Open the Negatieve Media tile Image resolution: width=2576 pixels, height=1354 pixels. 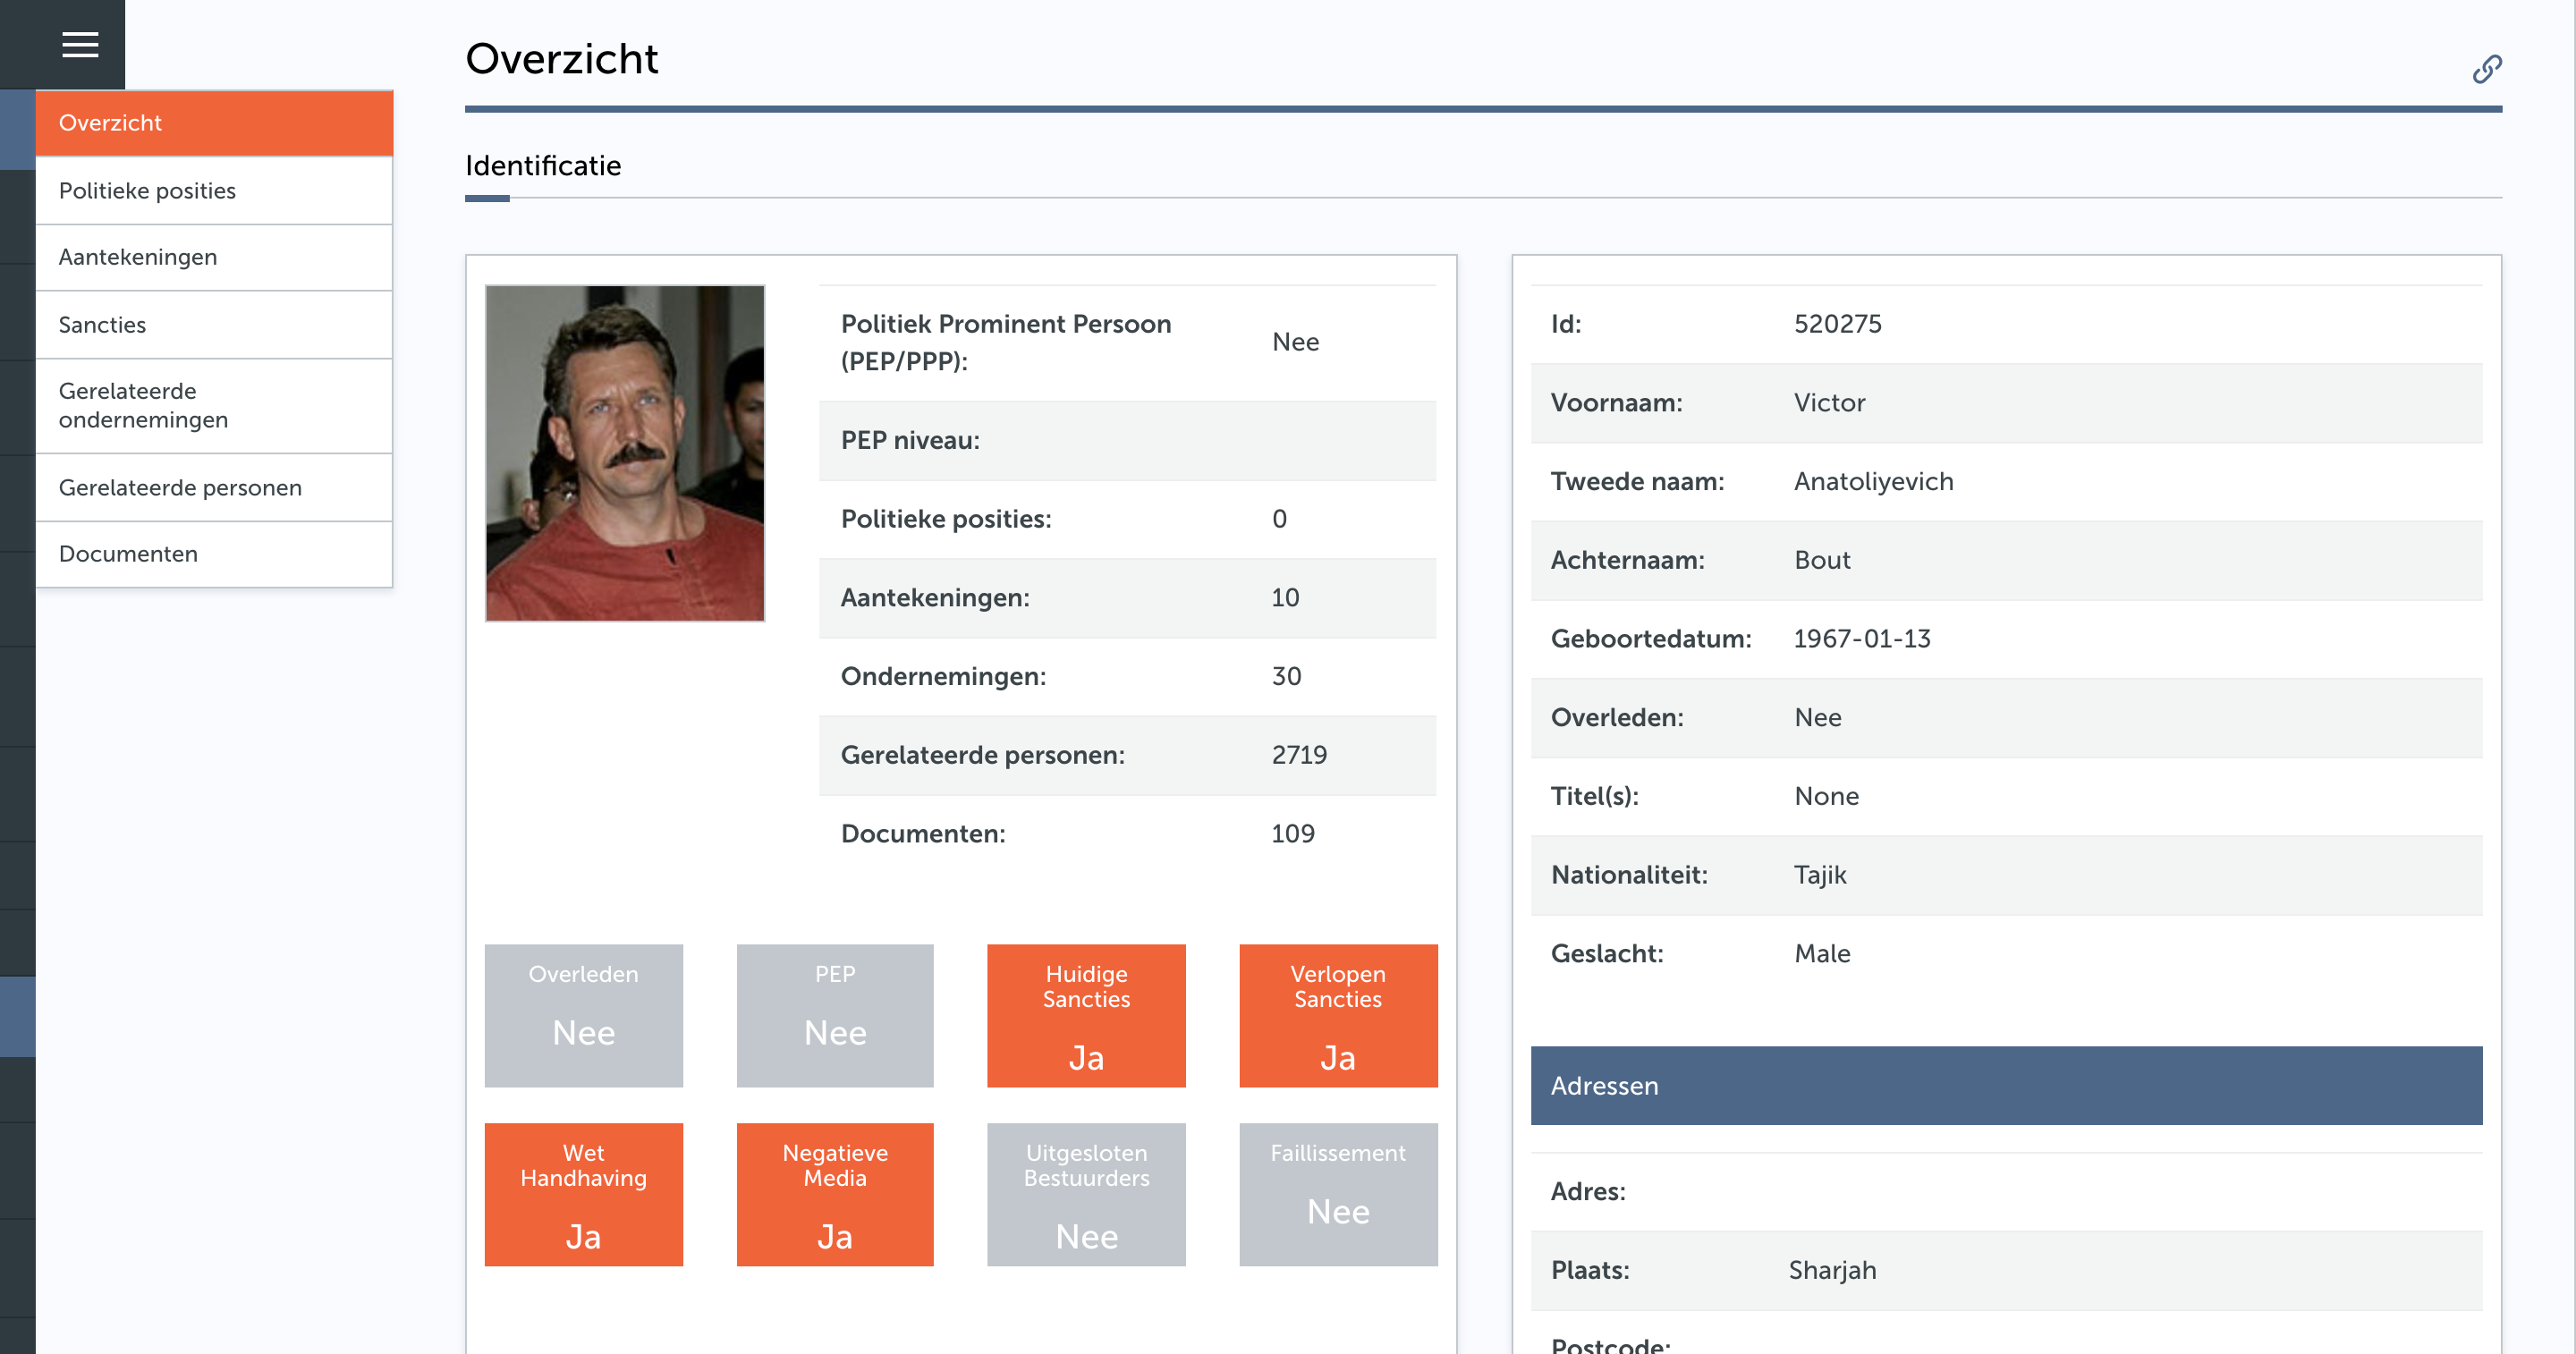835,1195
